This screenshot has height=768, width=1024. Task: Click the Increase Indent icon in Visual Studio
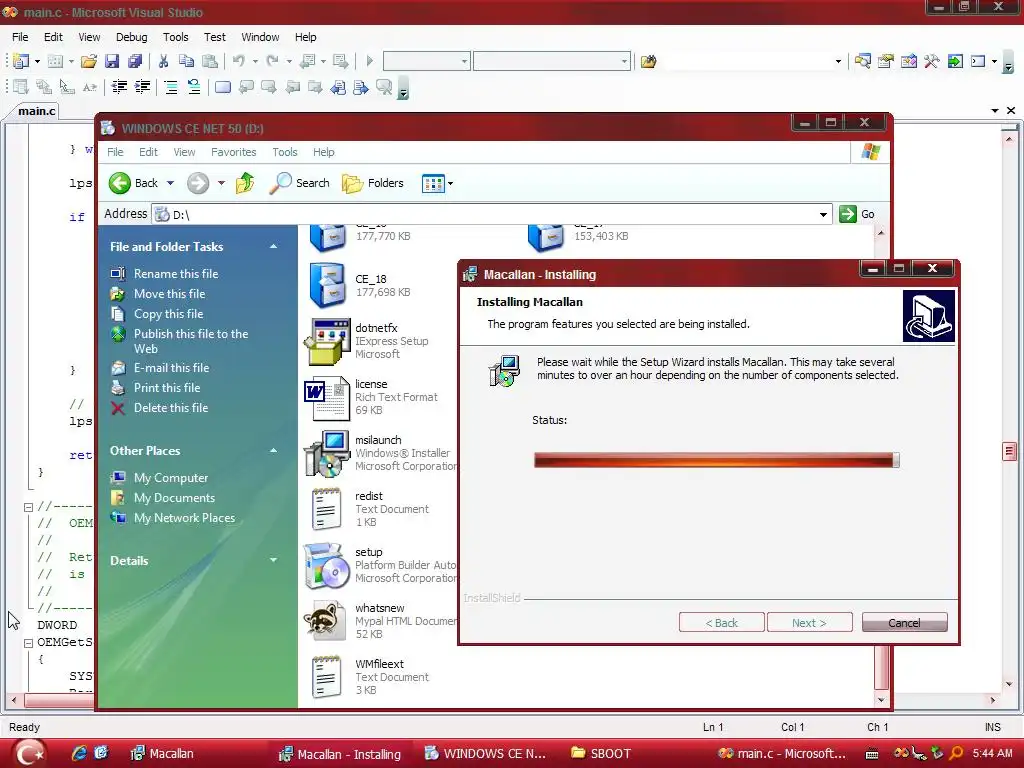coord(142,87)
